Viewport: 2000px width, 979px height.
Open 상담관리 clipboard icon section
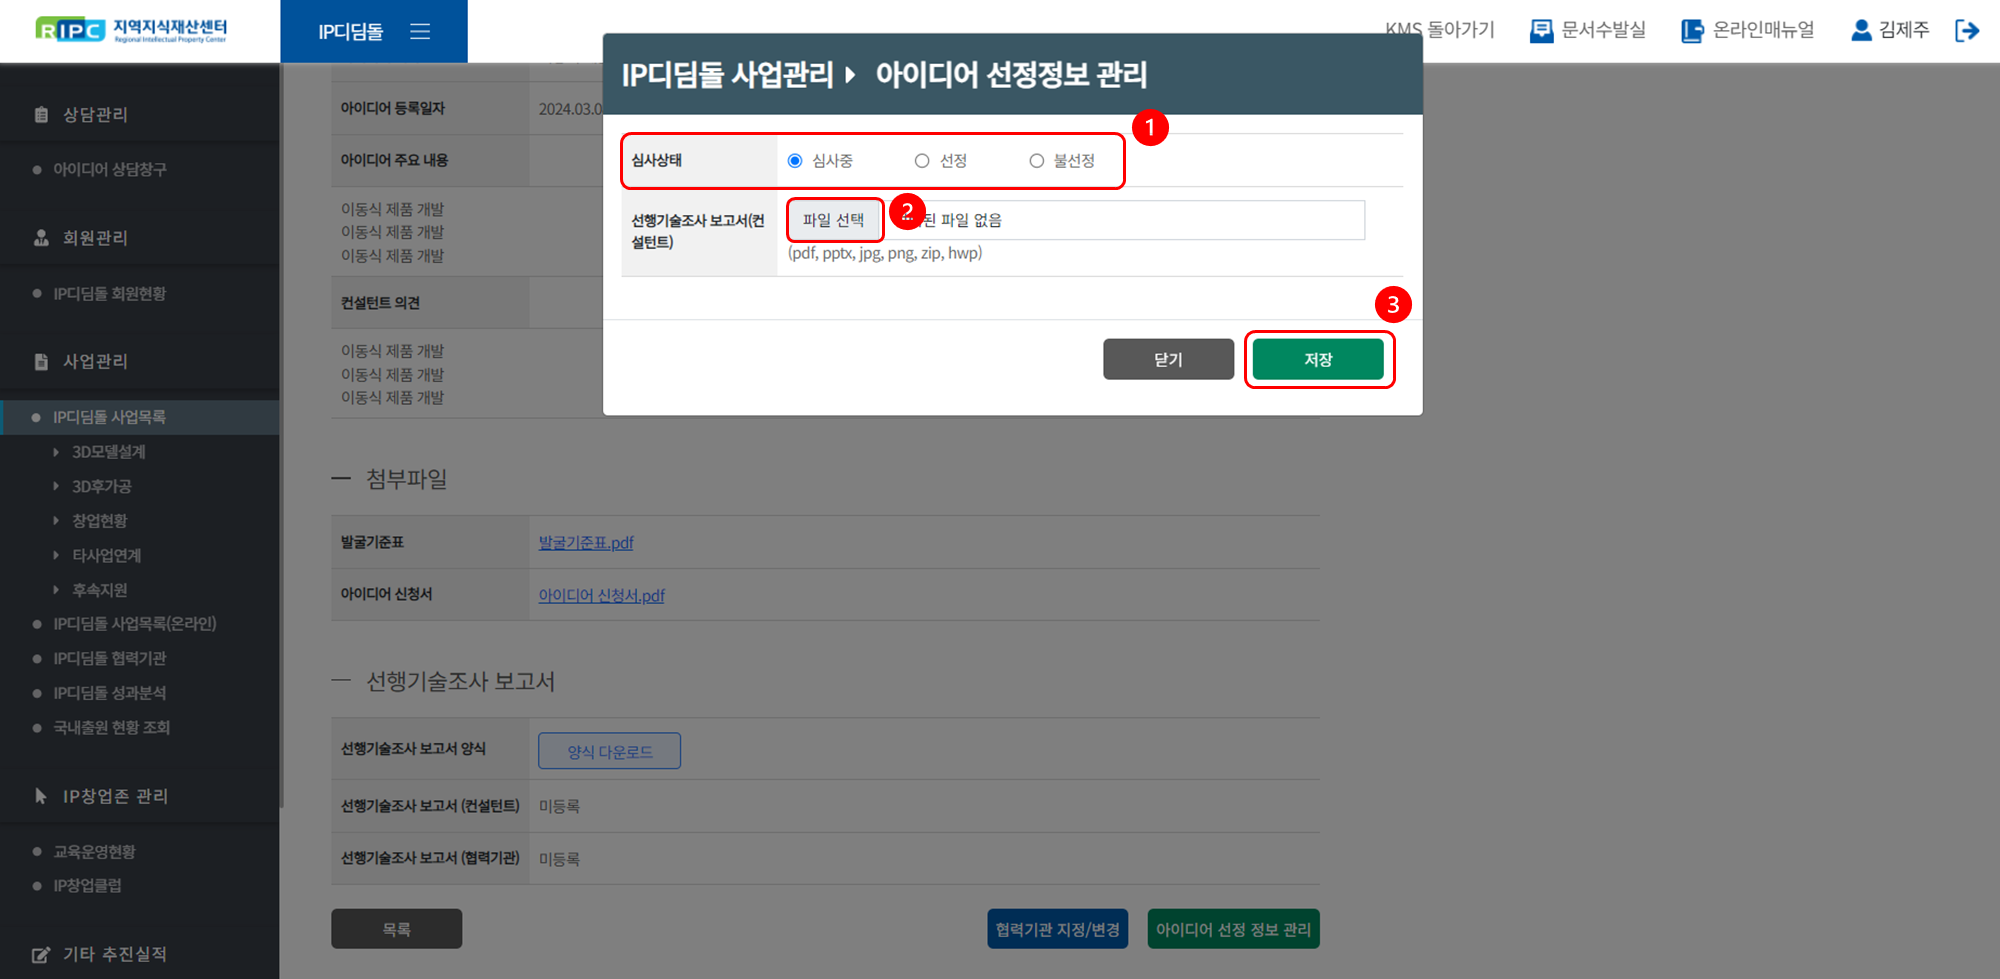(41, 115)
